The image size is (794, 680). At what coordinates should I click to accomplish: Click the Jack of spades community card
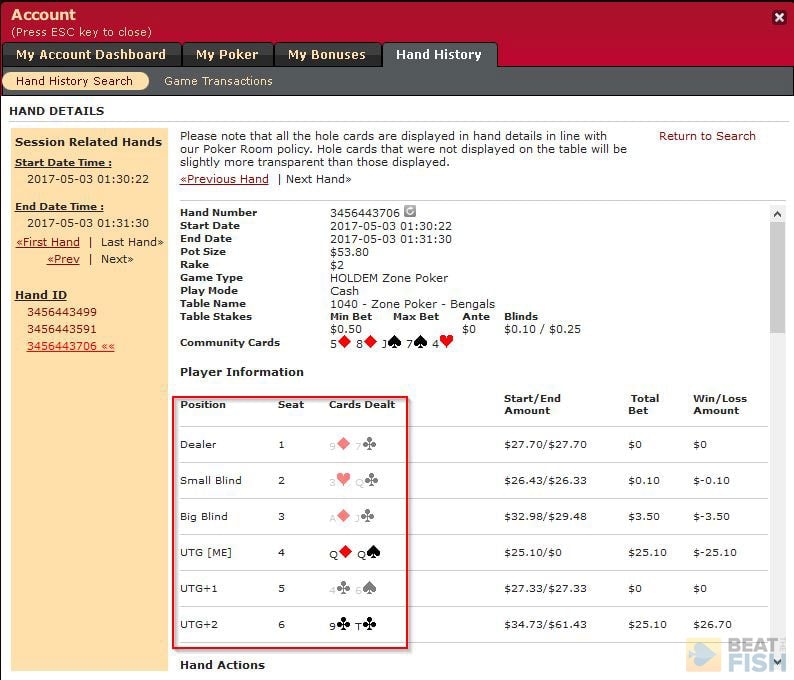coord(391,343)
